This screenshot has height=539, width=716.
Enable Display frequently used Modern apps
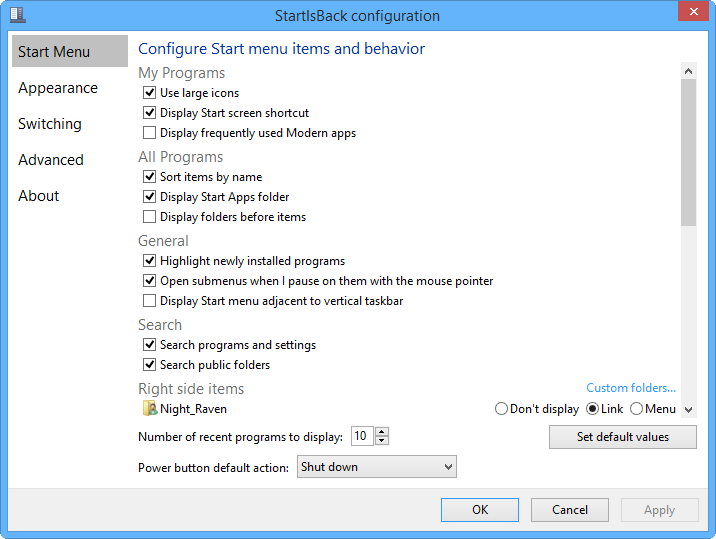[x=149, y=133]
